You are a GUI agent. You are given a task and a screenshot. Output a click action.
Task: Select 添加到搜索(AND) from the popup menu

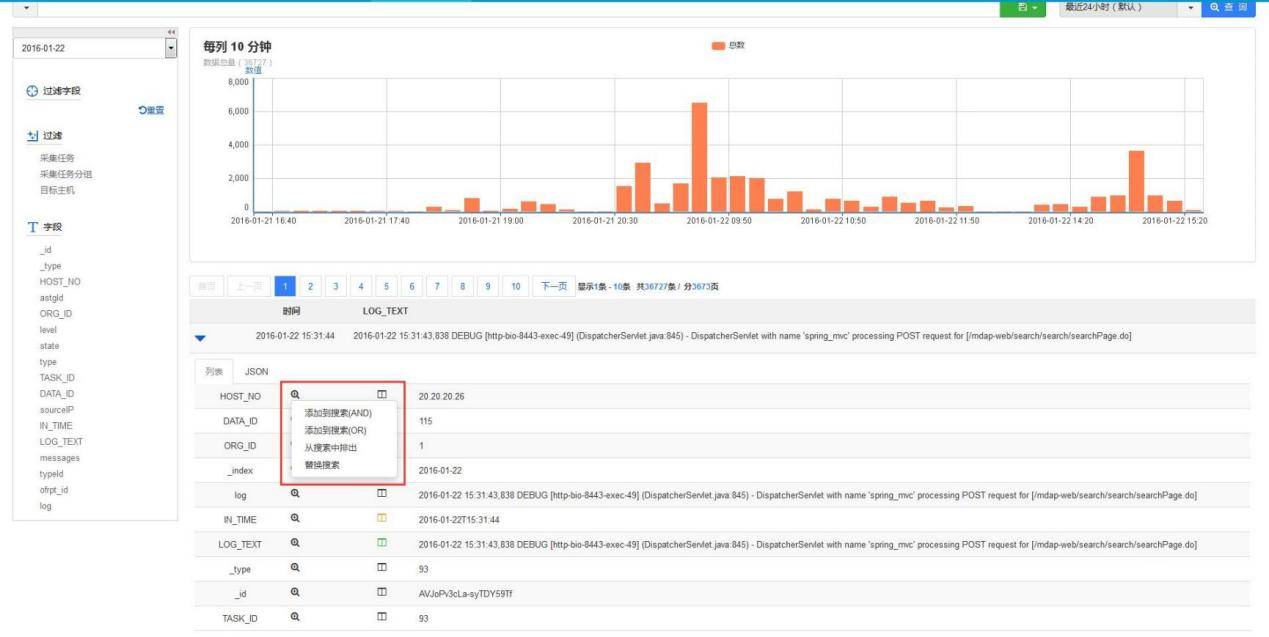338,413
